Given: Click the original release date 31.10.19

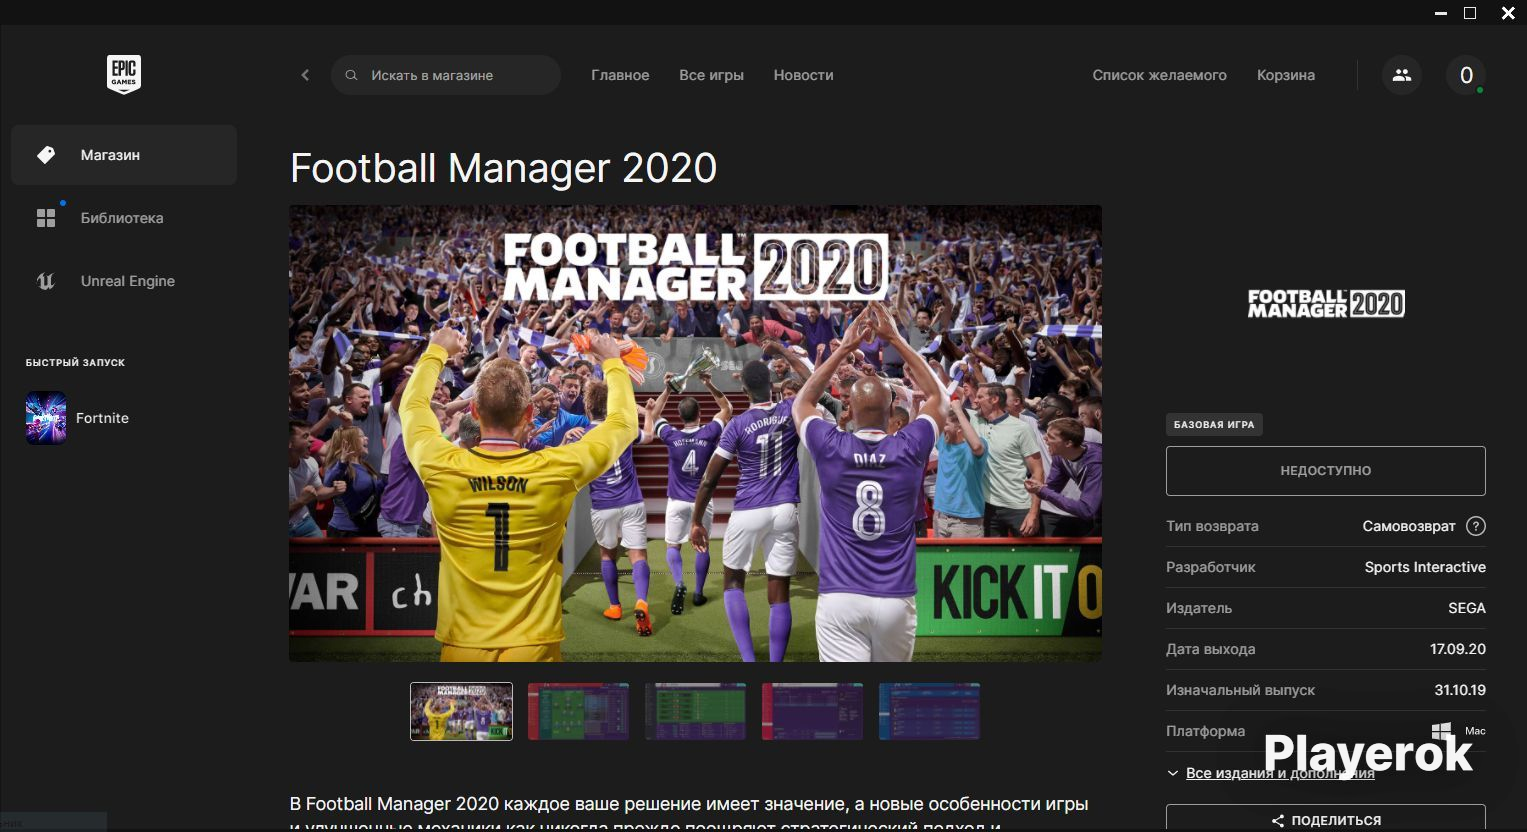Looking at the screenshot, I should (x=1460, y=690).
